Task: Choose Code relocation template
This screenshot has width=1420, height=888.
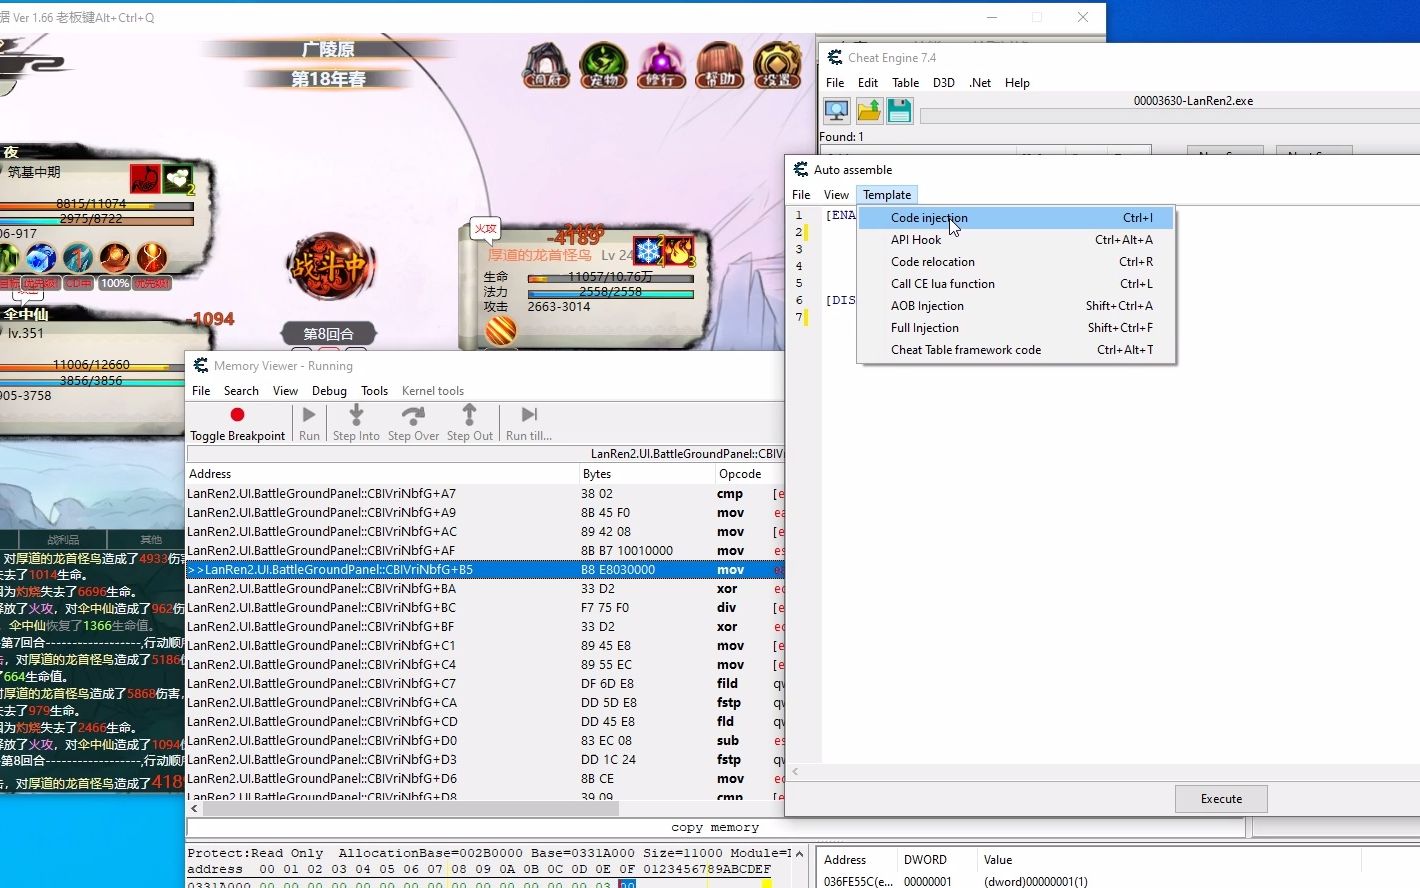Action: click(x=1016, y=262)
